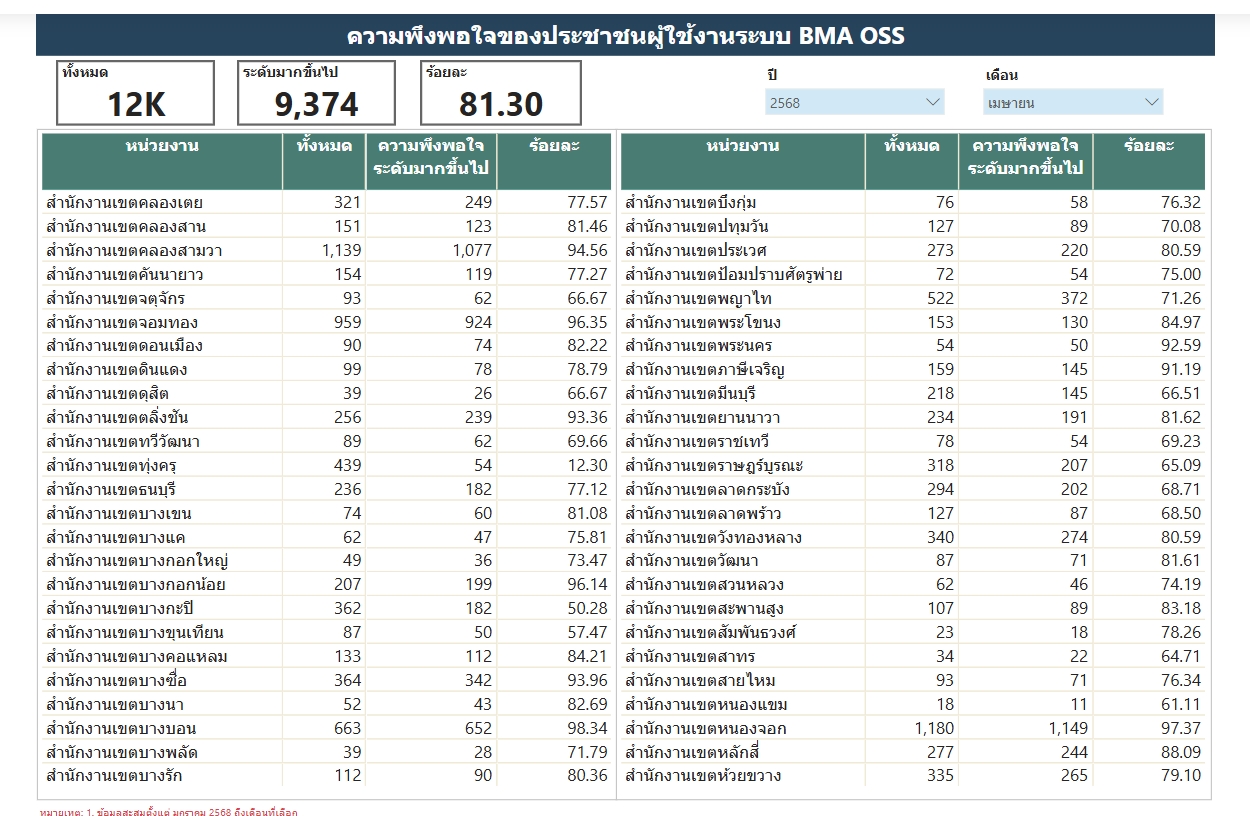Screen dimensions: 1250x816
Task: Select the row สำนักงานเขตลาดกระบัง
Action: coord(913,489)
